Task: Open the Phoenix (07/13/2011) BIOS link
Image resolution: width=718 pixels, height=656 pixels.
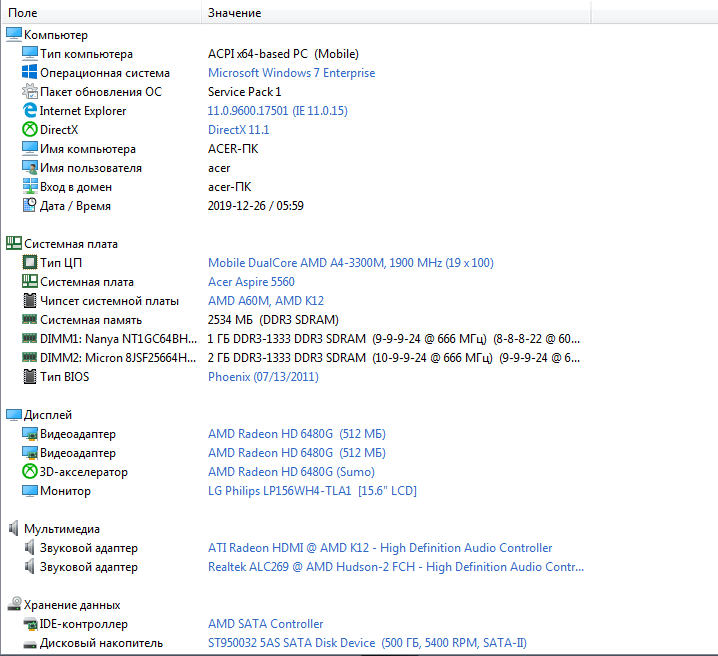Action: (263, 377)
